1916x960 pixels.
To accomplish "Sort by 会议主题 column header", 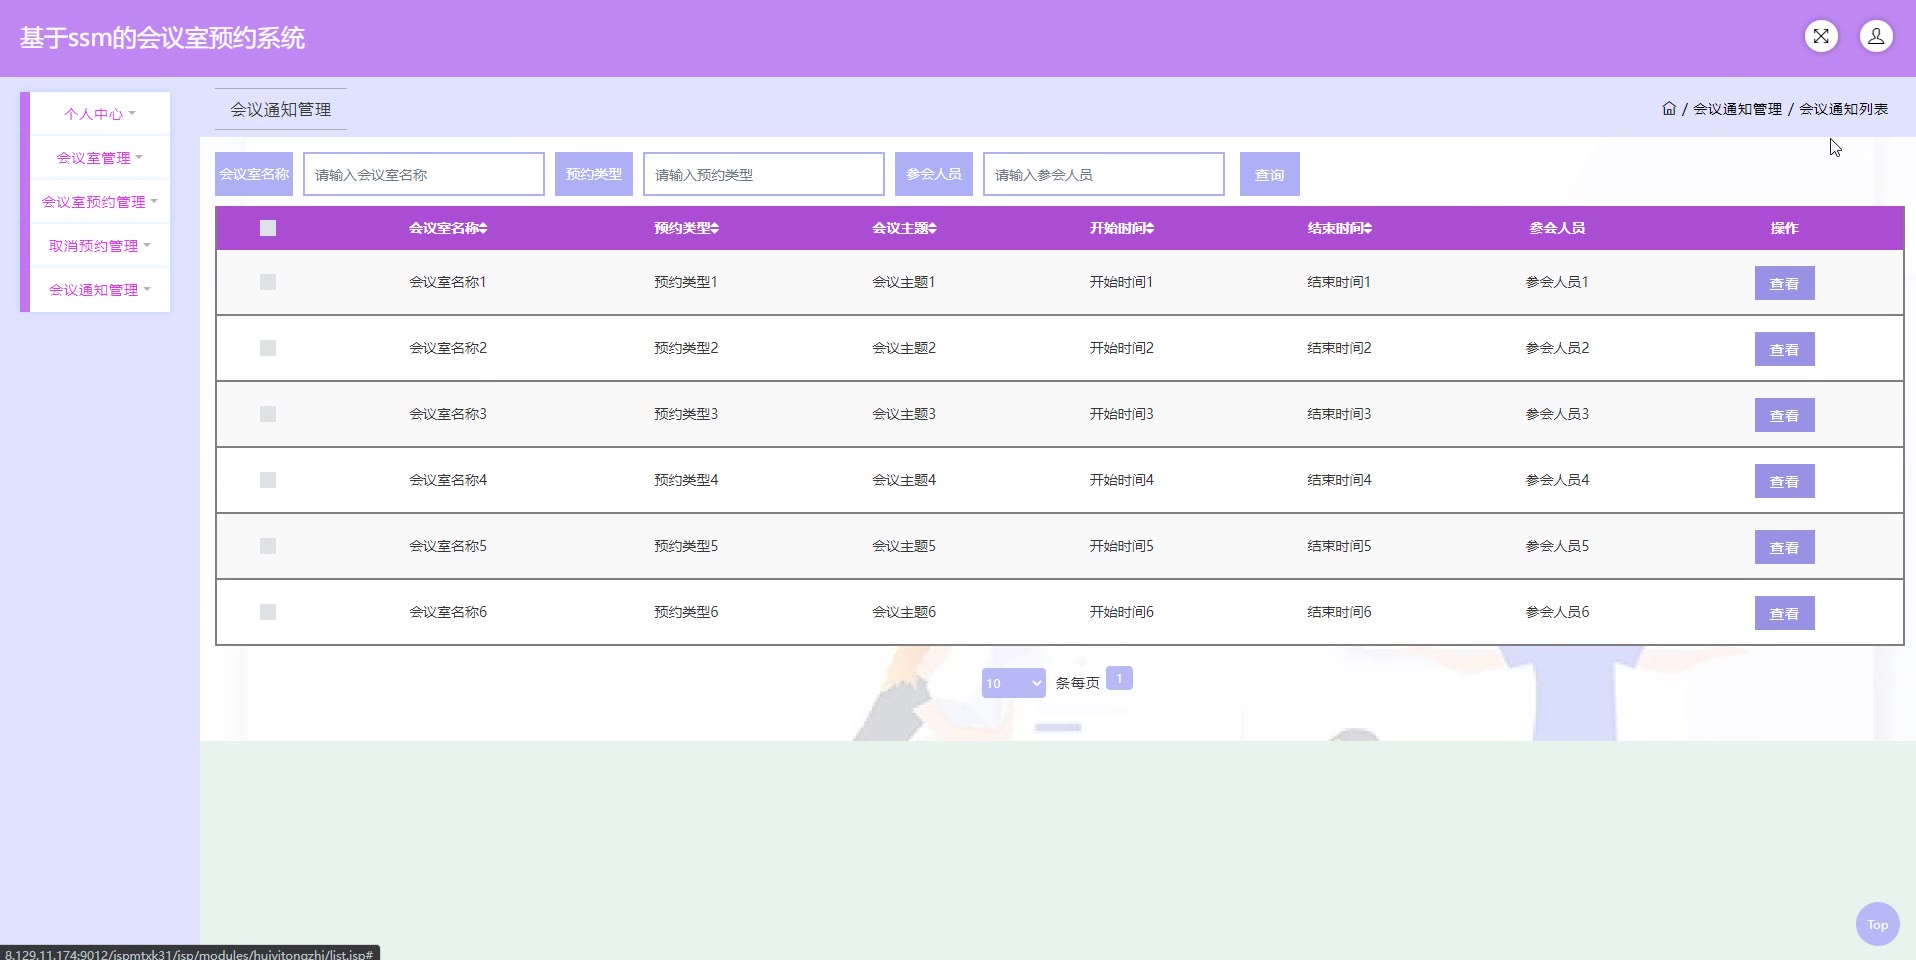I will point(904,228).
